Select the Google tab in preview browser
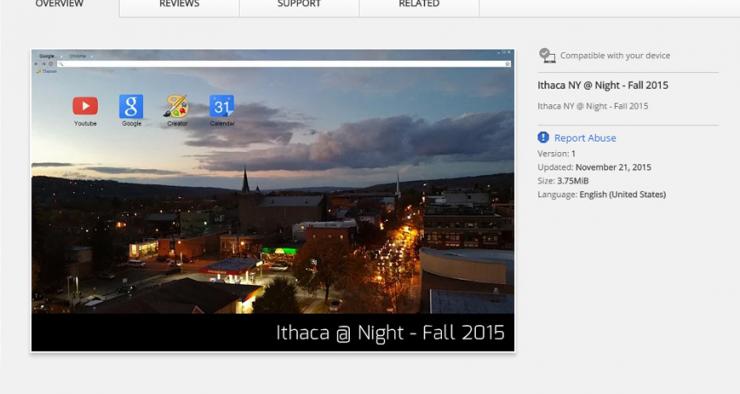 (x=47, y=56)
